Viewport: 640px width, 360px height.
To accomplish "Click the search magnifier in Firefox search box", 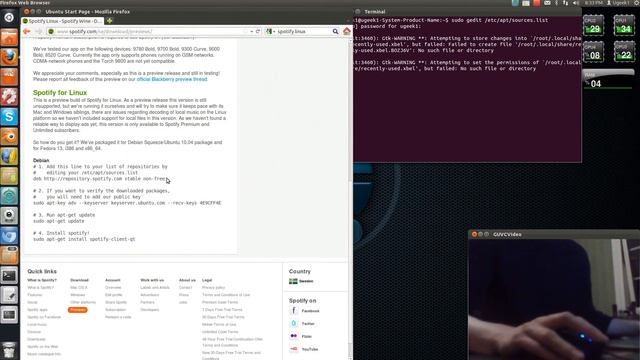I will [335, 31].
